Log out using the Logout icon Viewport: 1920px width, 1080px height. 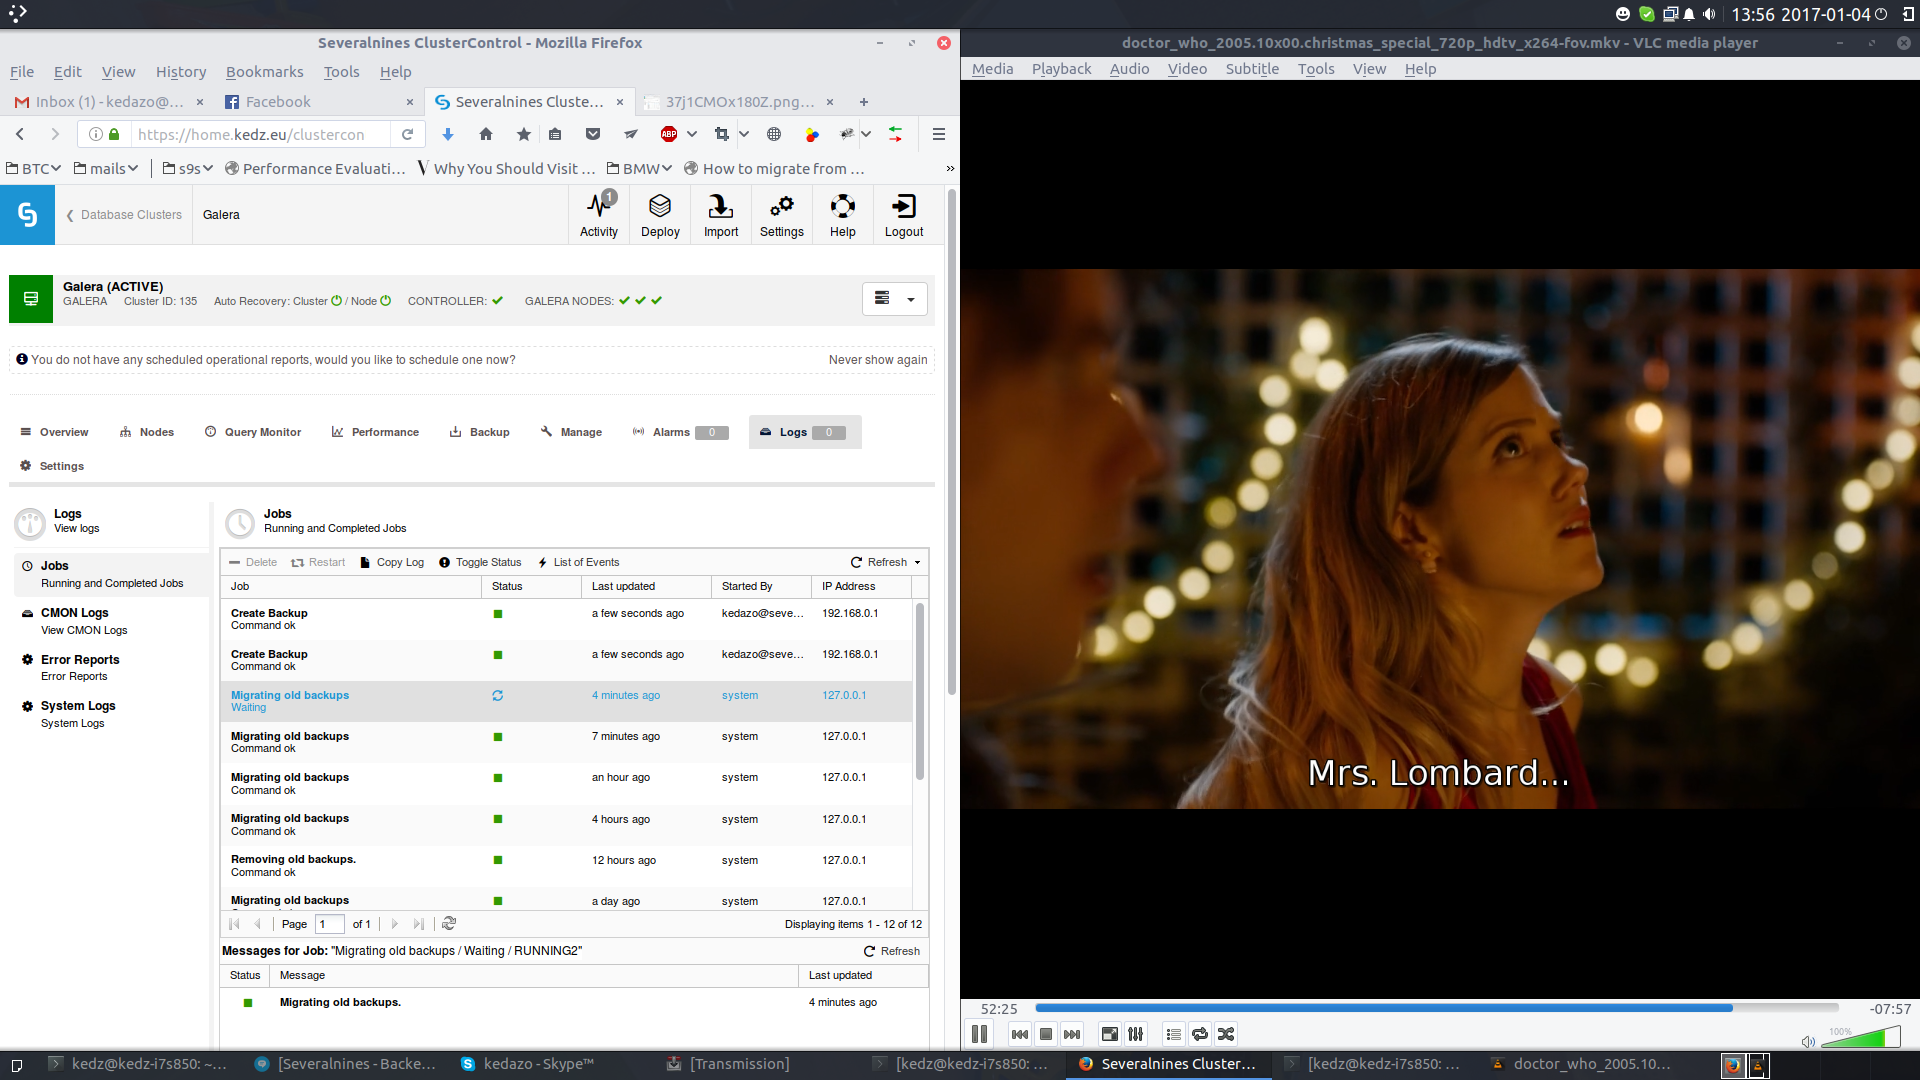click(x=904, y=215)
